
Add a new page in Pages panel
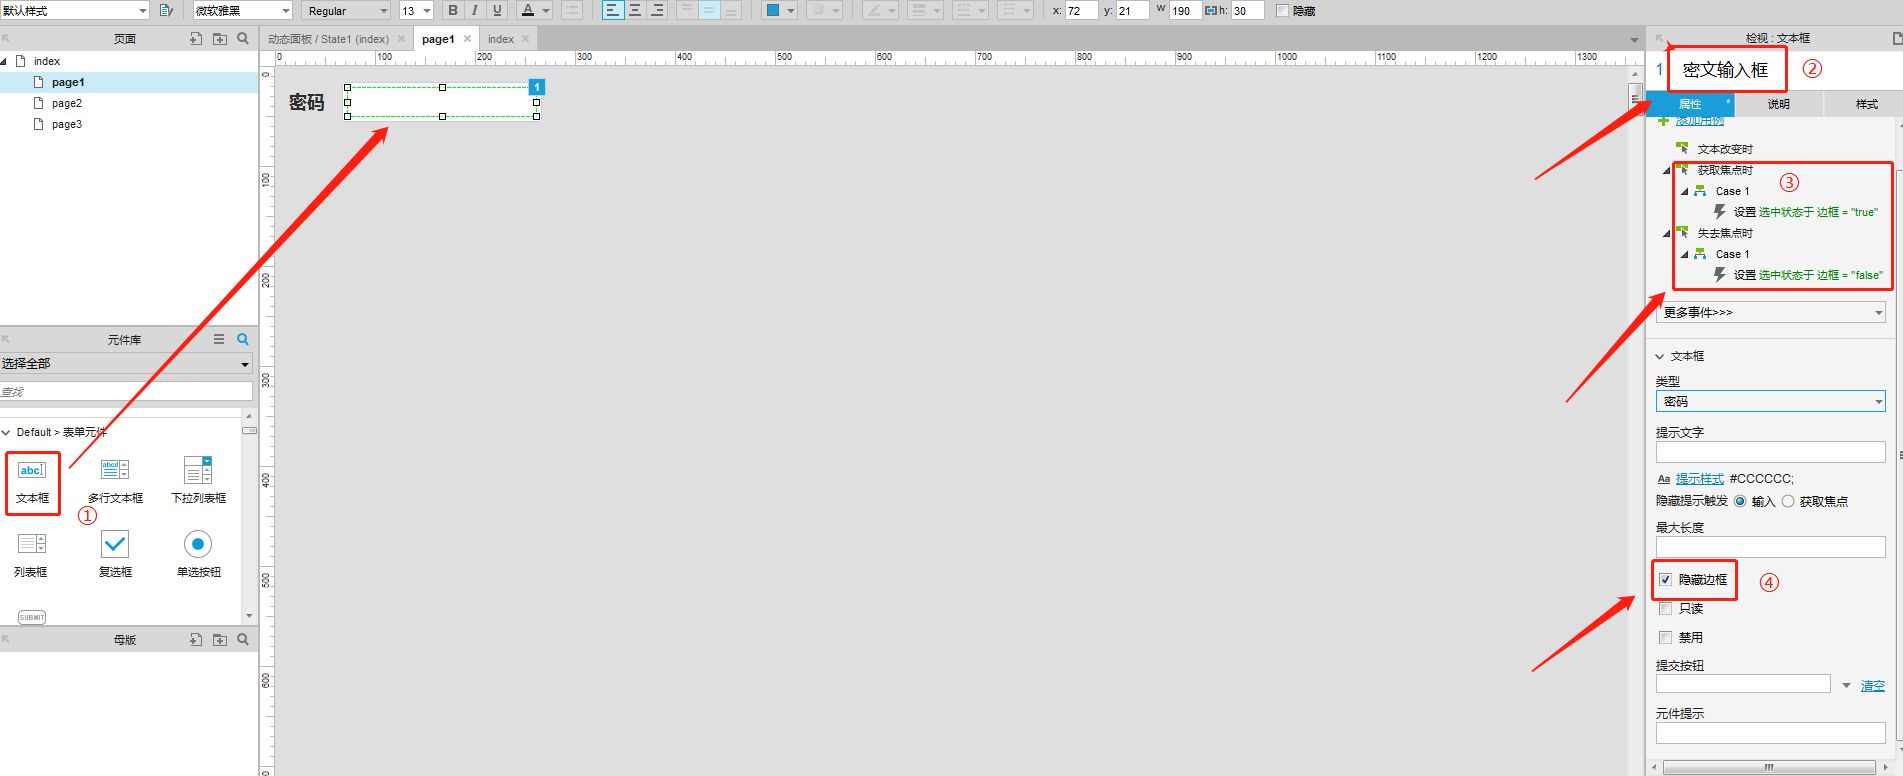[x=196, y=38]
